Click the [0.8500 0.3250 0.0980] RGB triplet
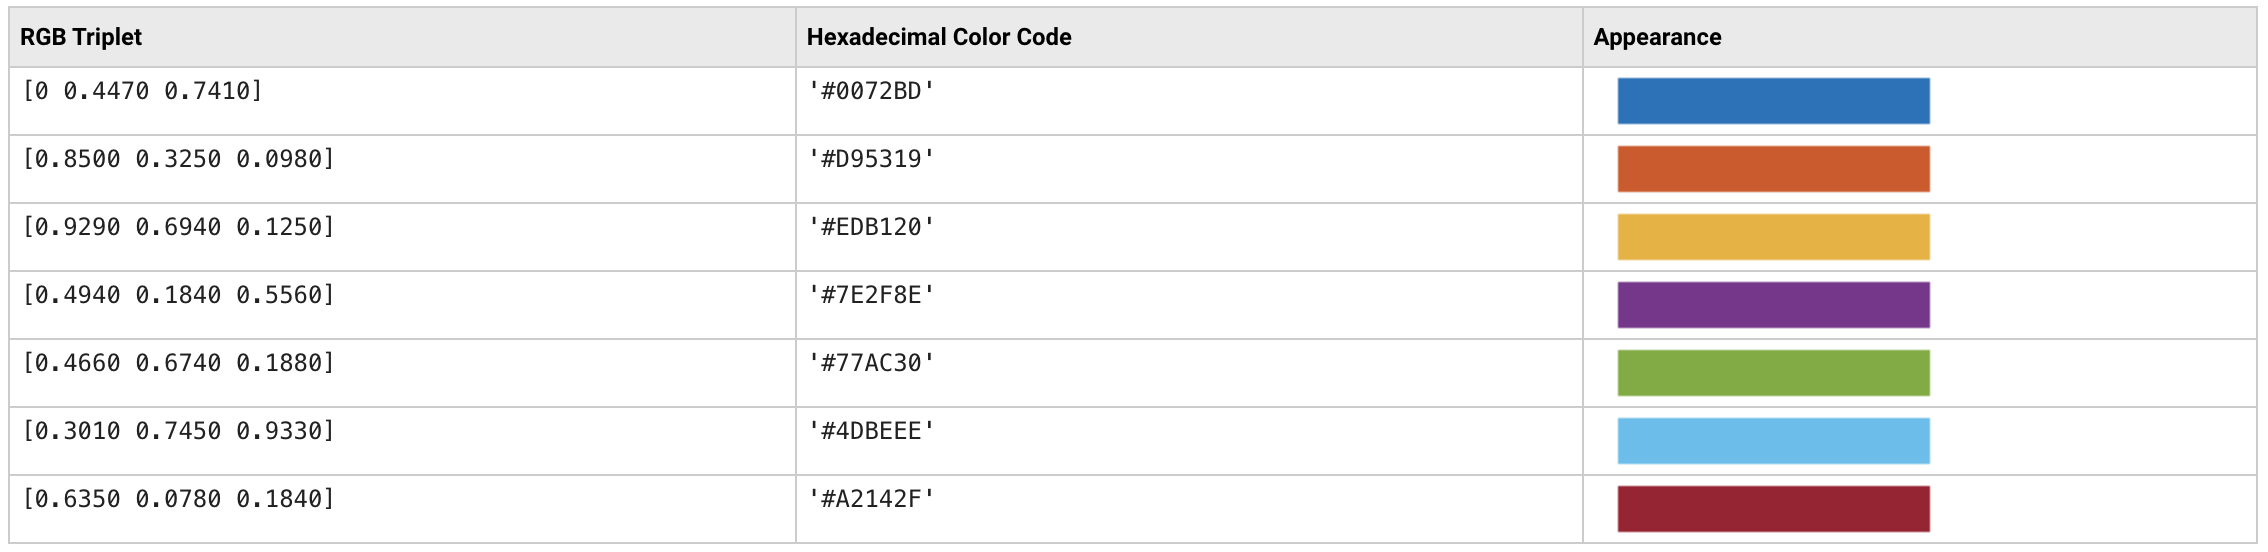 click(x=178, y=159)
